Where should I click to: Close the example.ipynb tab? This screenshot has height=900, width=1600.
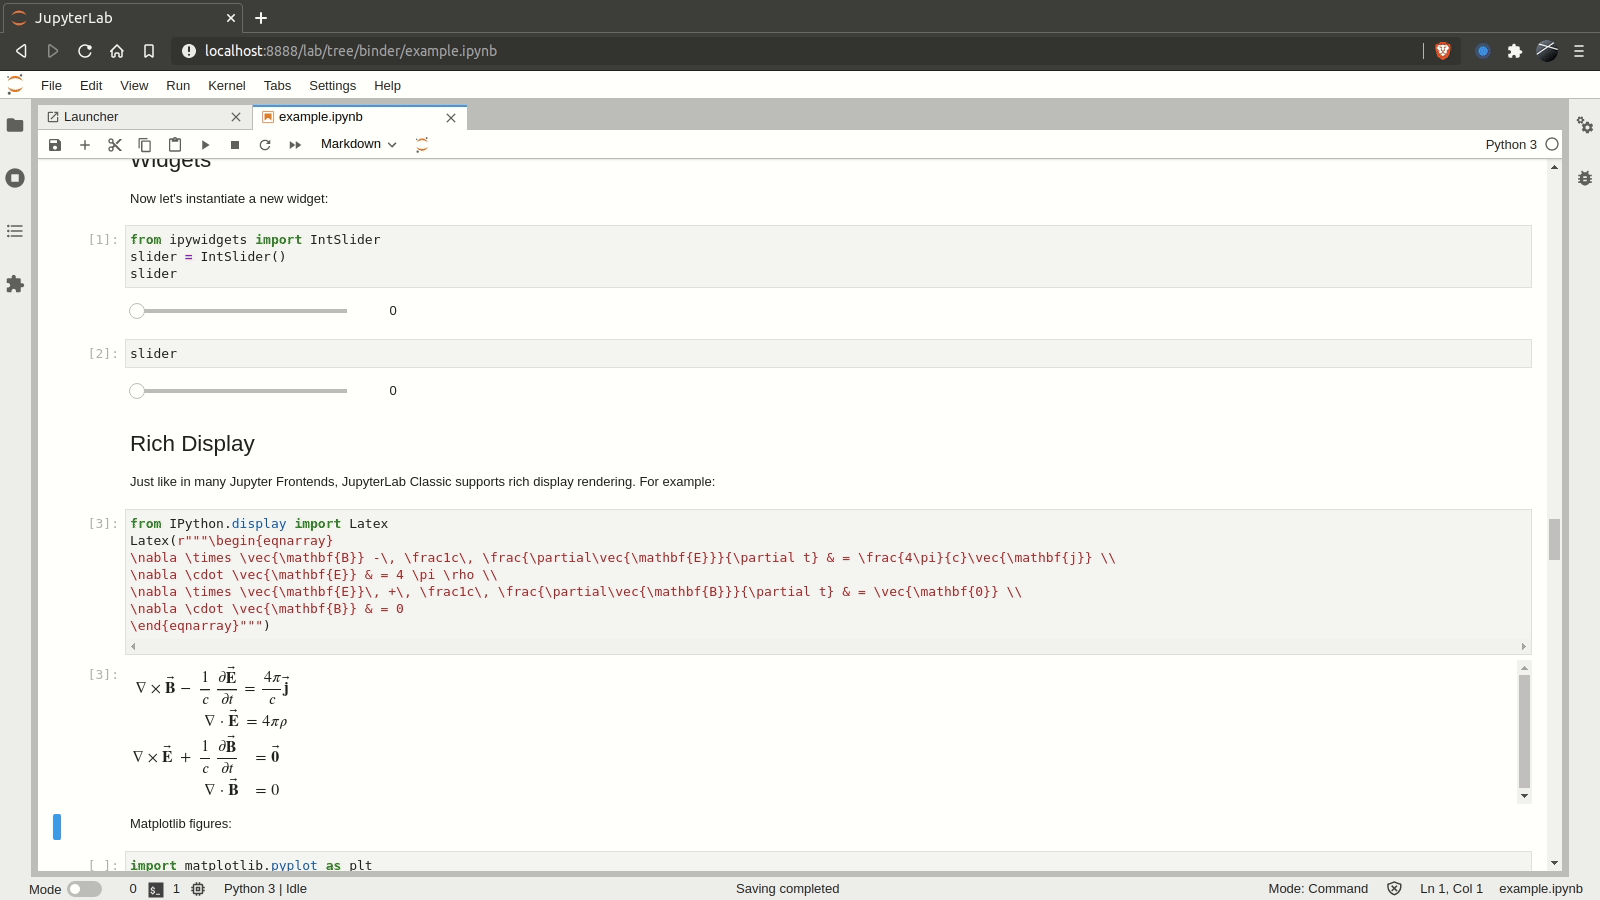451,118
